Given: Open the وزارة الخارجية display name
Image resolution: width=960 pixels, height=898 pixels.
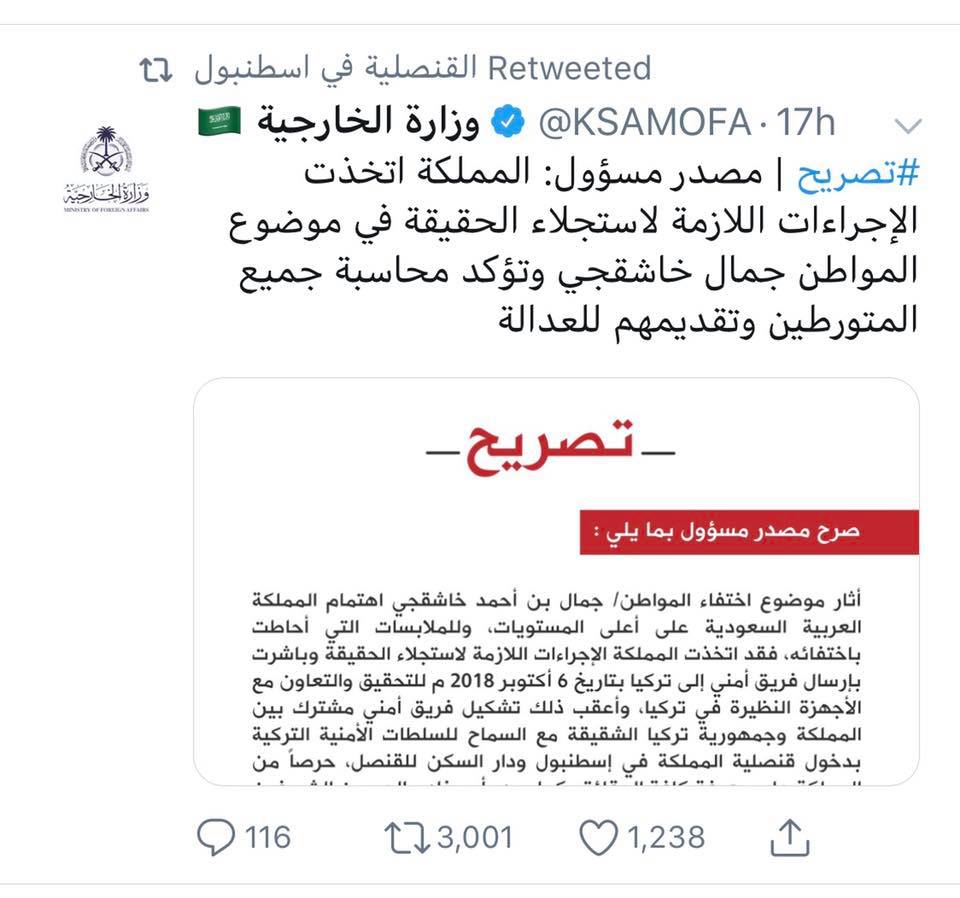Looking at the screenshot, I should tap(368, 121).
